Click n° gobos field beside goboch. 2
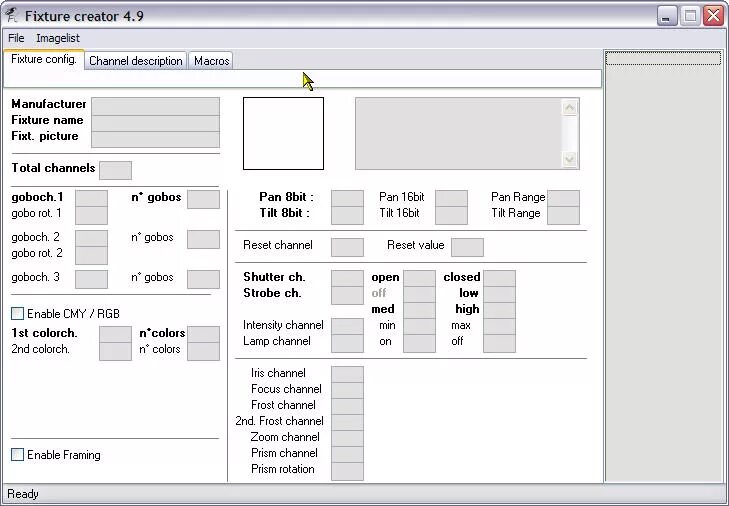Screen dimensions: 729x506 click(x=203, y=239)
